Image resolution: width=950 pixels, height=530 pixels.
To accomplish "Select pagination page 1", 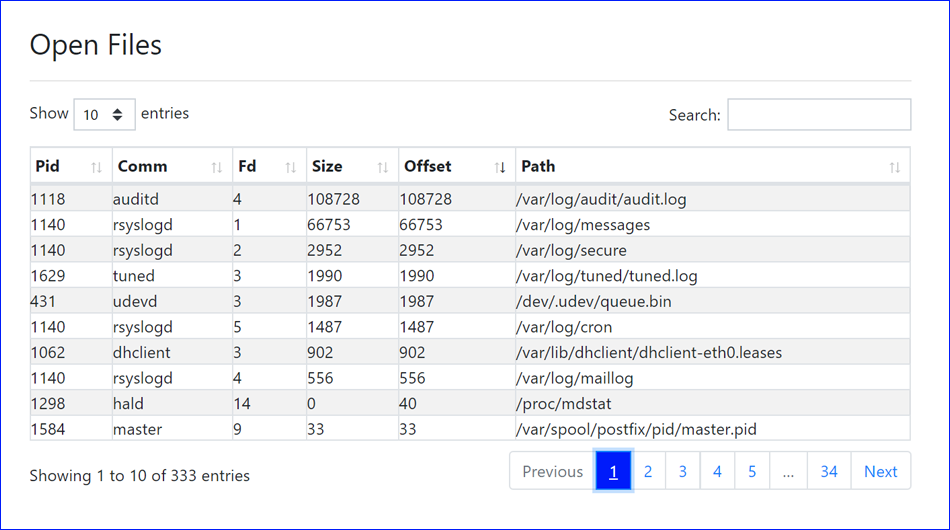I will [x=613, y=471].
